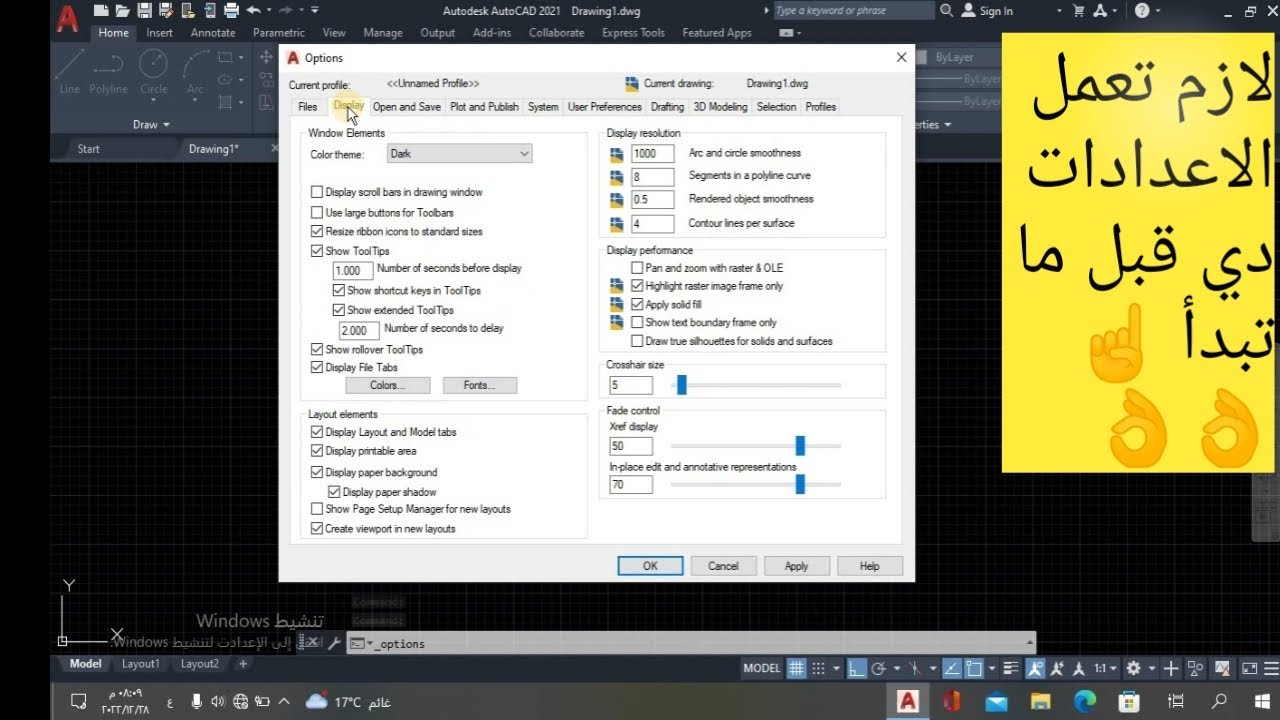Image resolution: width=1280 pixels, height=720 pixels.
Task: Click the Fonts... button
Action: pyautogui.click(x=479, y=385)
